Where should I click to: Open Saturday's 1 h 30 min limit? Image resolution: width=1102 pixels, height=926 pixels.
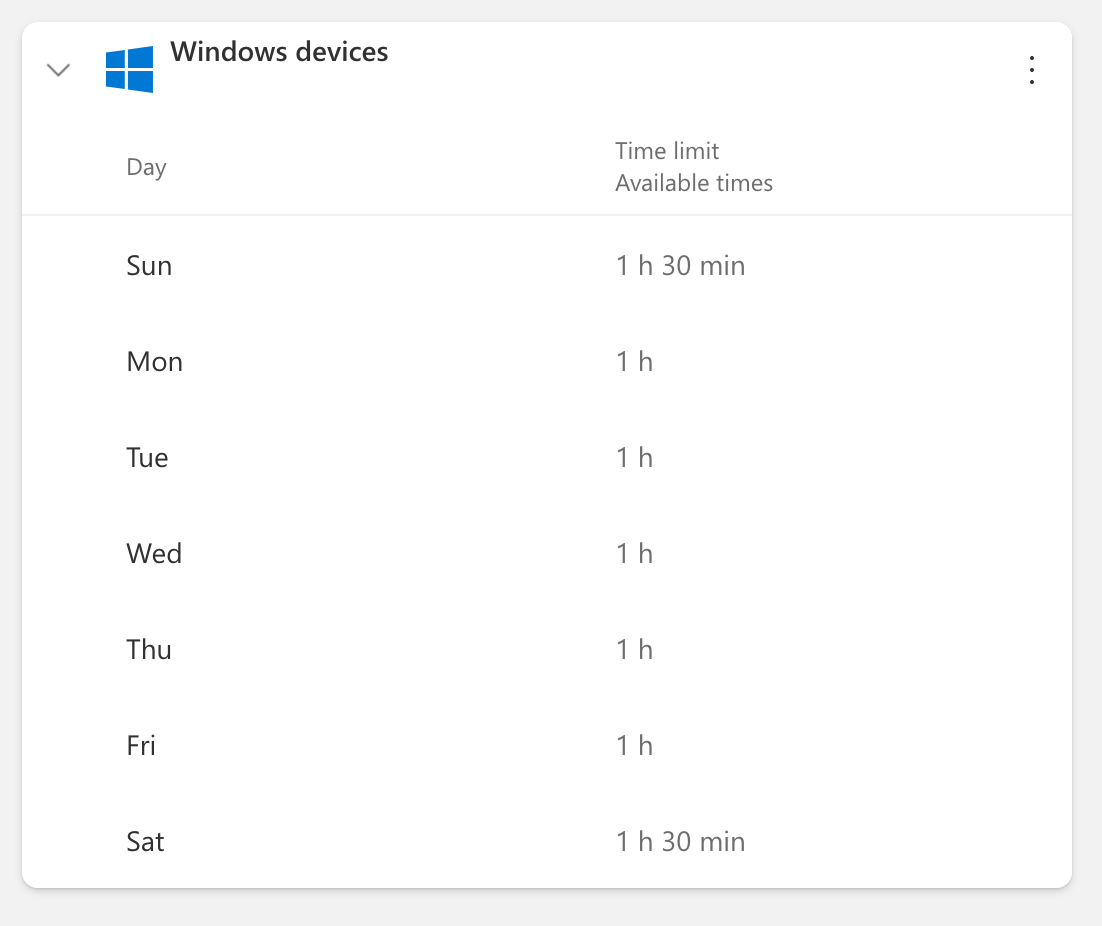point(680,842)
